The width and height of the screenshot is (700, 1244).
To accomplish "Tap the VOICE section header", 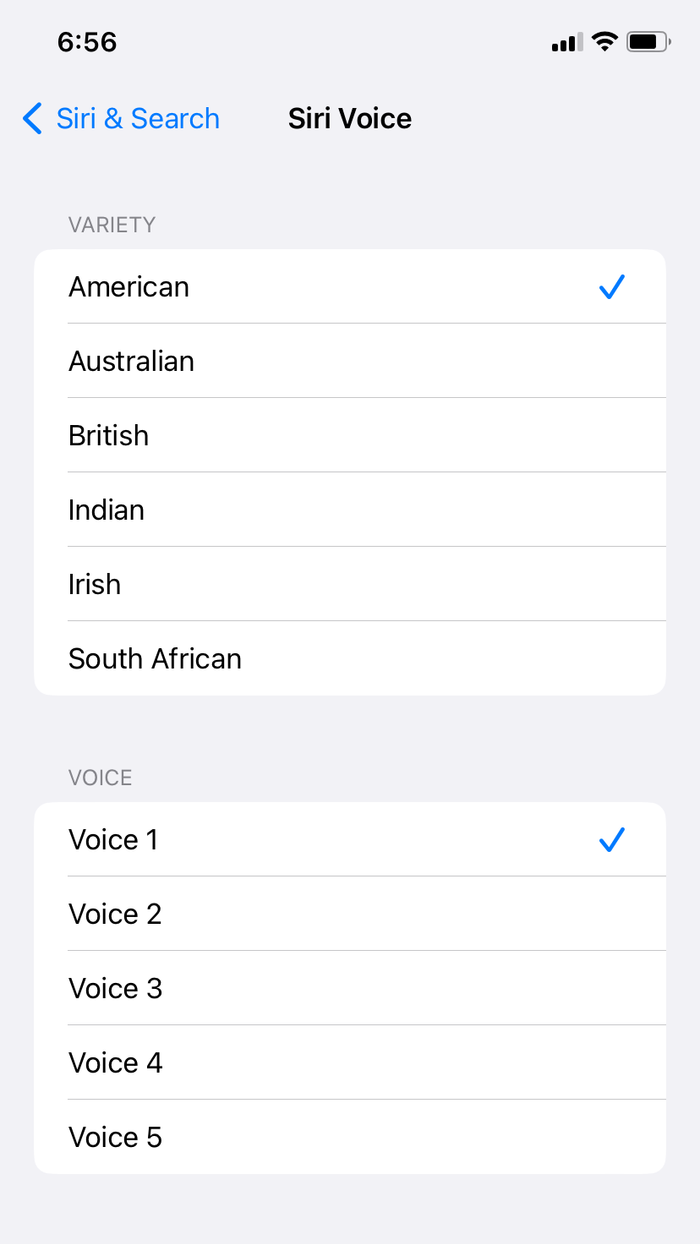I will [100, 777].
